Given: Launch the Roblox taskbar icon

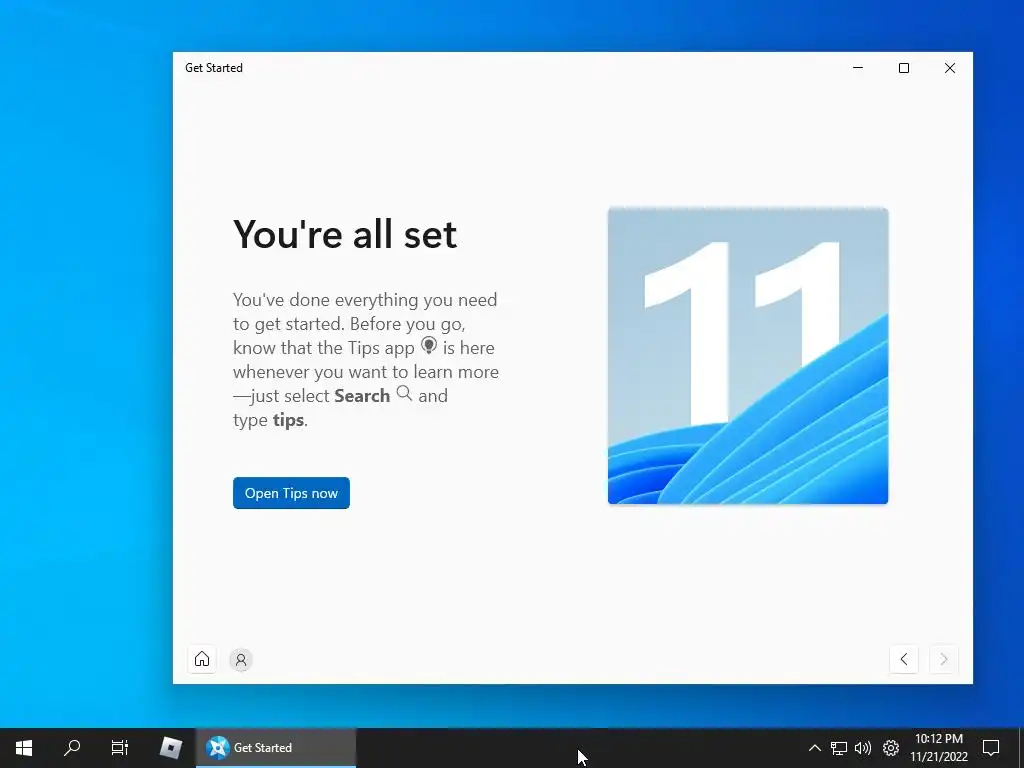Looking at the screenshot, I should click(x=170, y=748).
